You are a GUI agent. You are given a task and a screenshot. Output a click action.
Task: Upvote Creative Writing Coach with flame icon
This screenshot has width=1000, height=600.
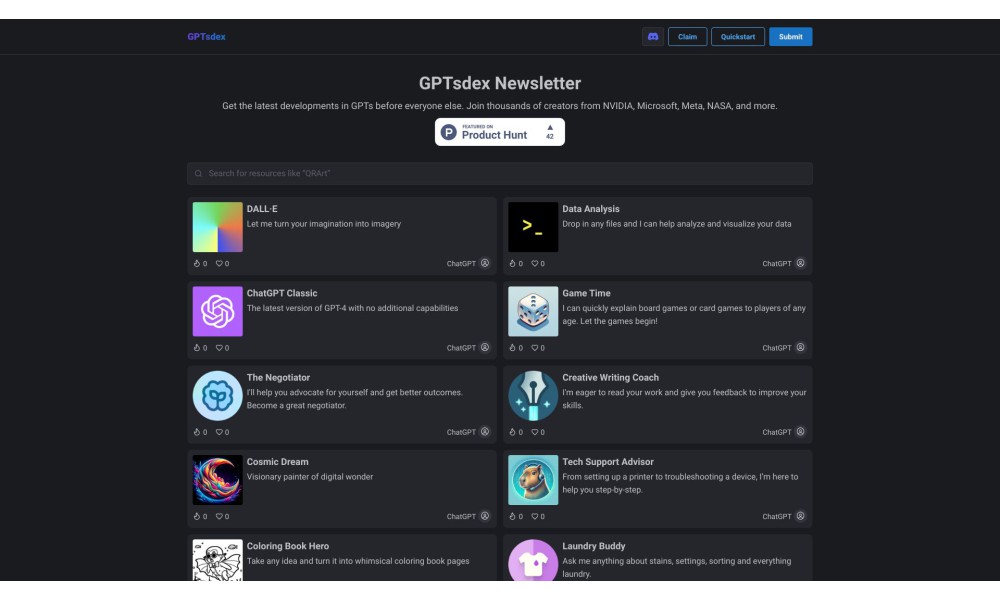pyautogui.click(x=512, y=432)
